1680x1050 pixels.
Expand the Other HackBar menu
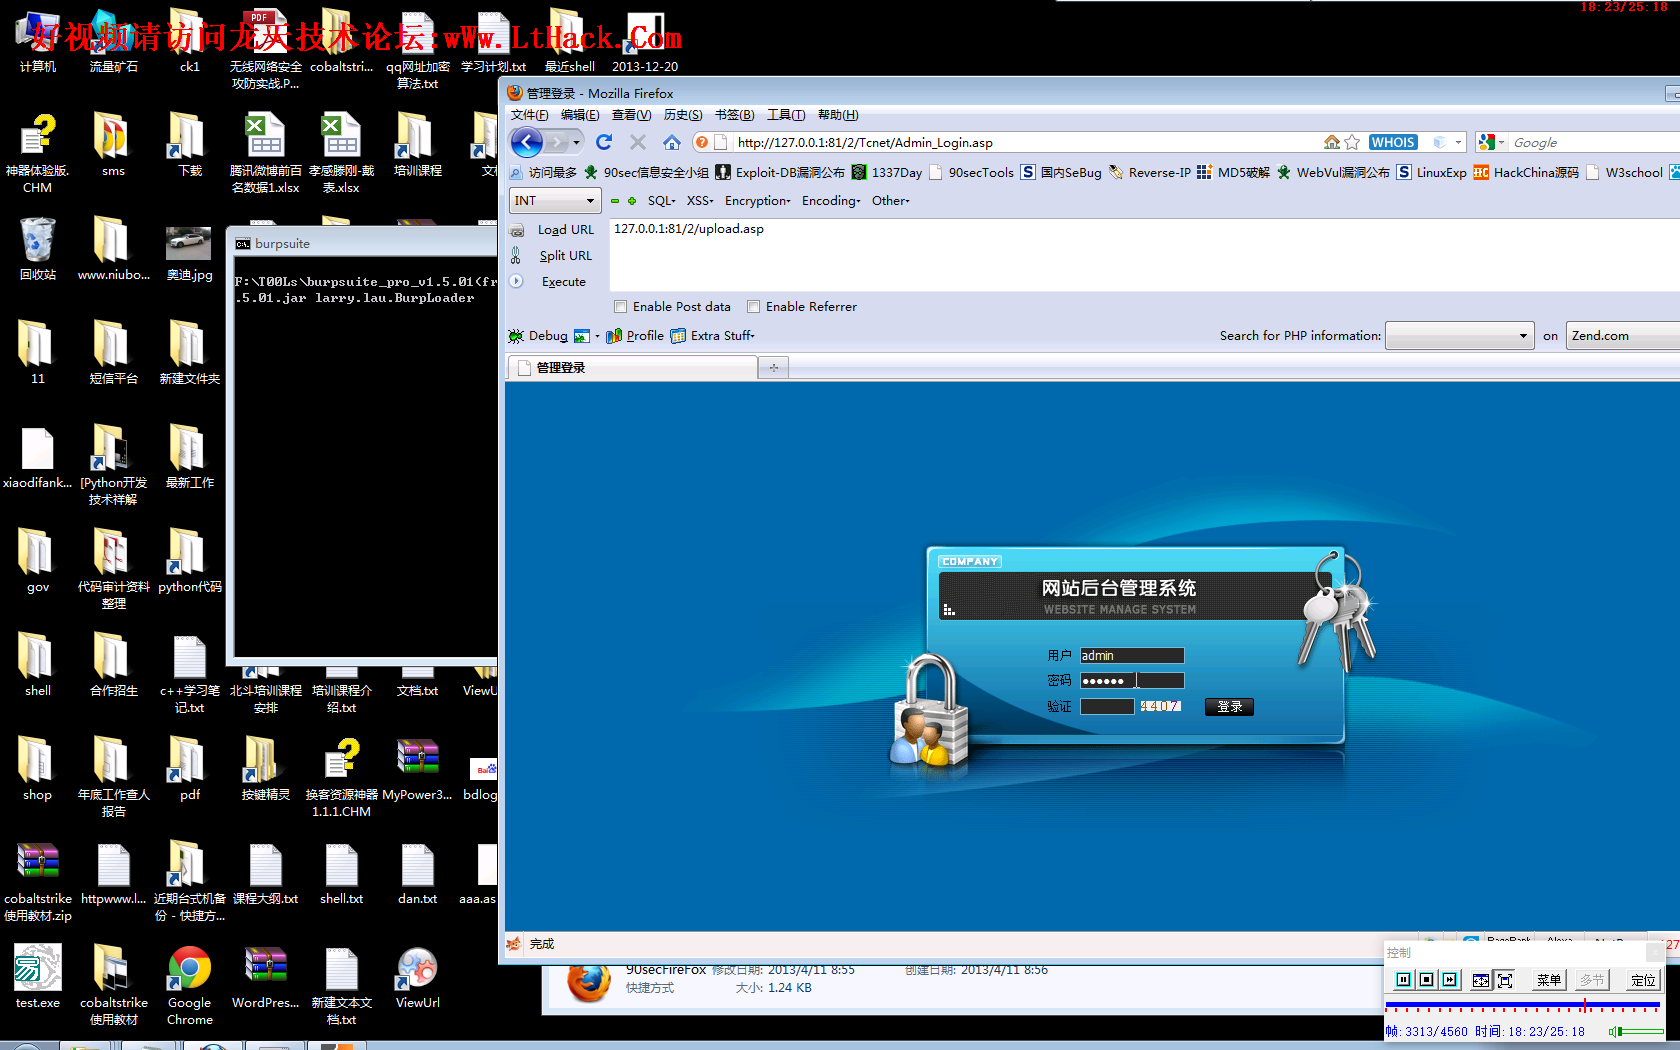[x=890, y=200]
